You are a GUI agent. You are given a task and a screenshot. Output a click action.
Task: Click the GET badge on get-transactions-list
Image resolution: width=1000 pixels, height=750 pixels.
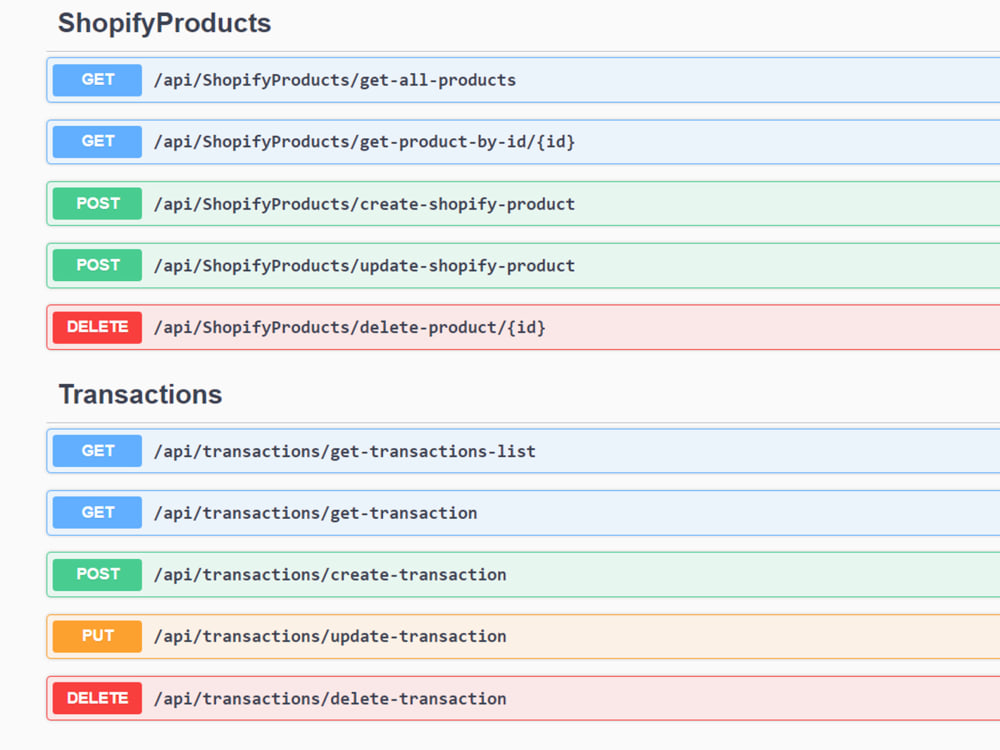(x=96, y=451)
